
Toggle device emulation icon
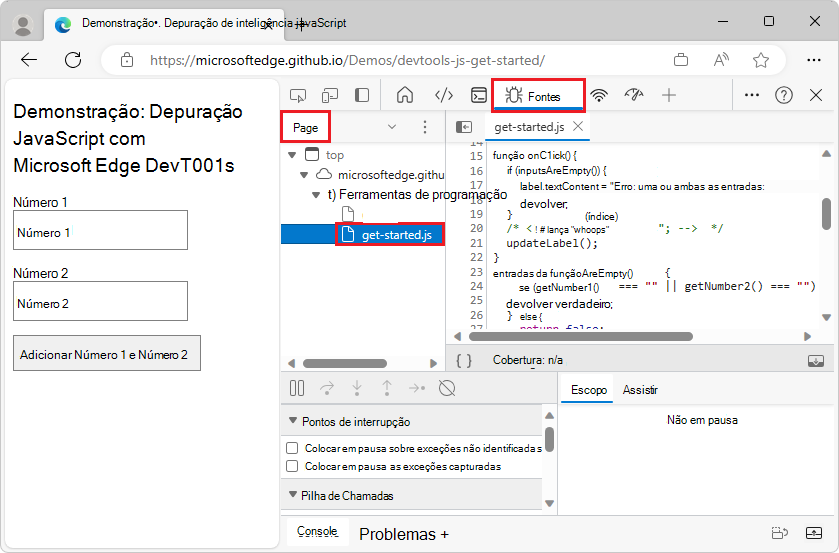point(330,96)
